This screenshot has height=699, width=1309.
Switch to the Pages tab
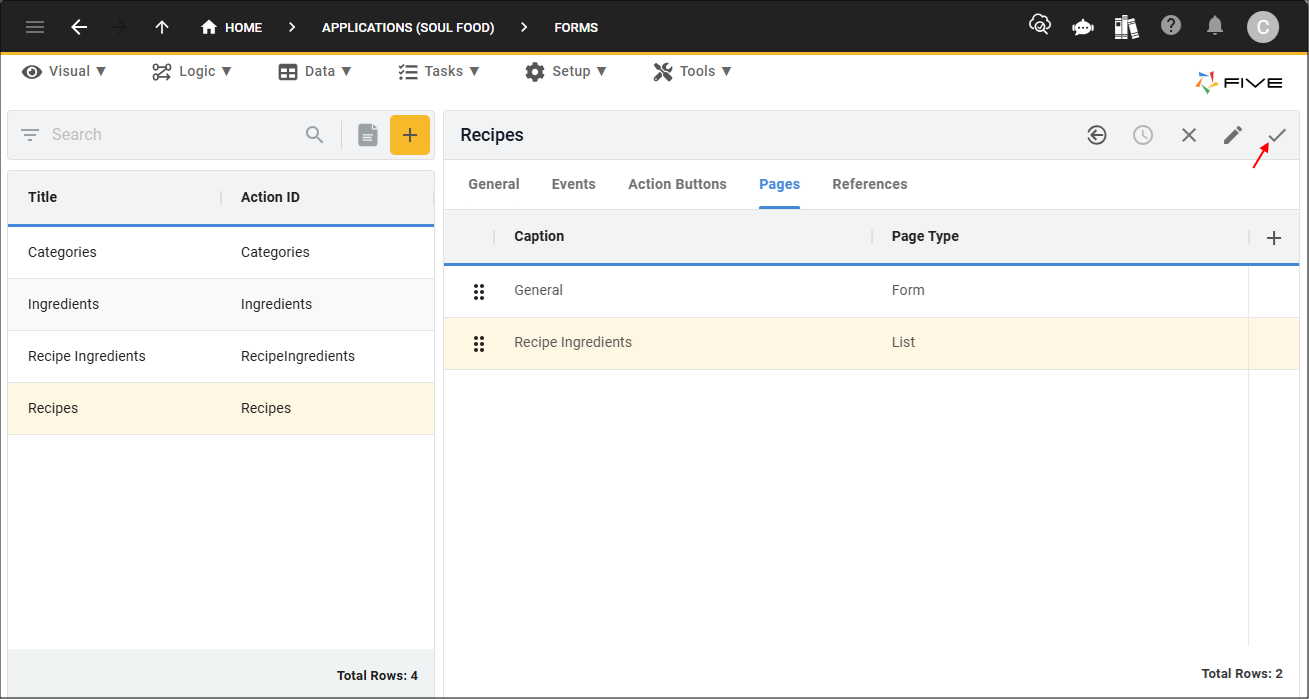pyautogui.click(x=779, y=184)
